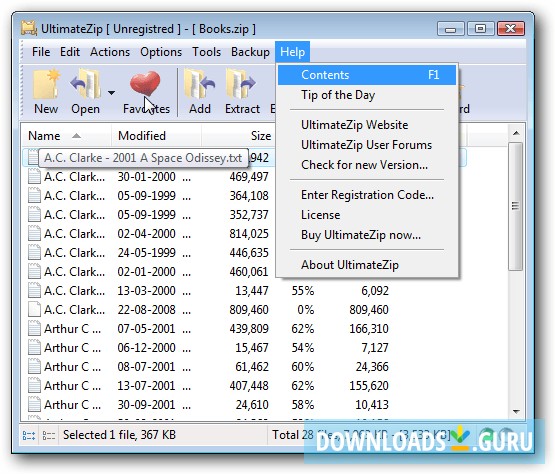The height and width of the screenshot is (474, 555).
Task: Click the Selected 1 file status text
Action: coord(119,435)
